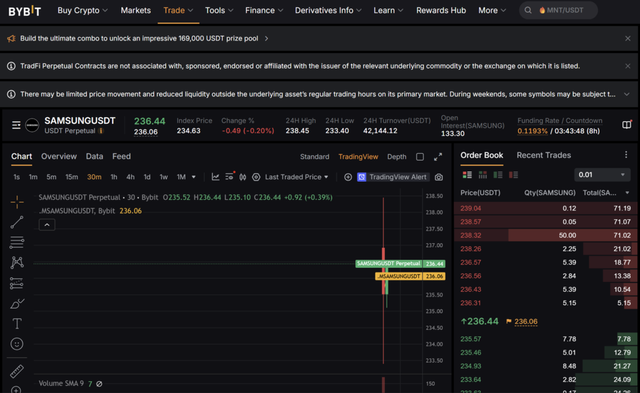Open the Buy Crypto dropdown menu
Screen dimensions: 640x393
pyautogui.click(x=82, y=11)
